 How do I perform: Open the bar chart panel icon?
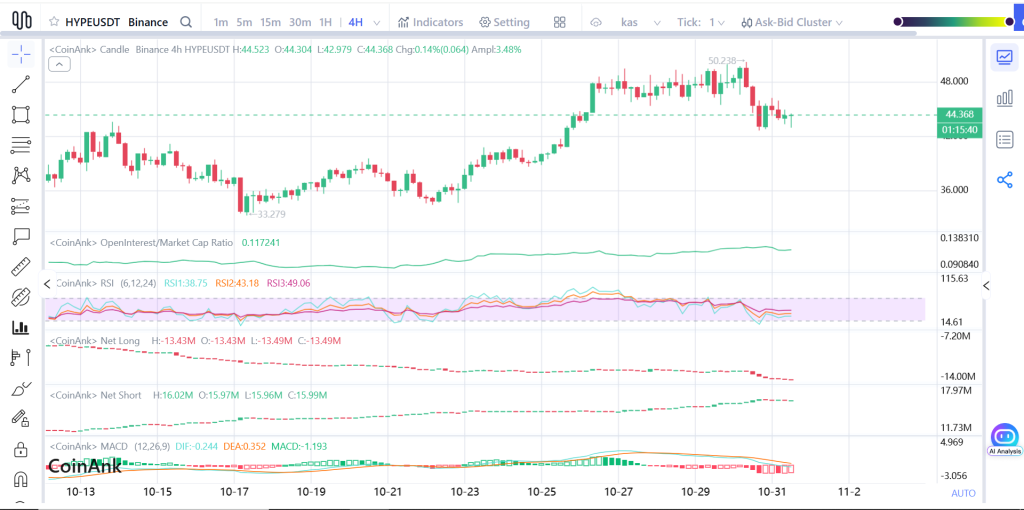click(x=1005, y=98)
